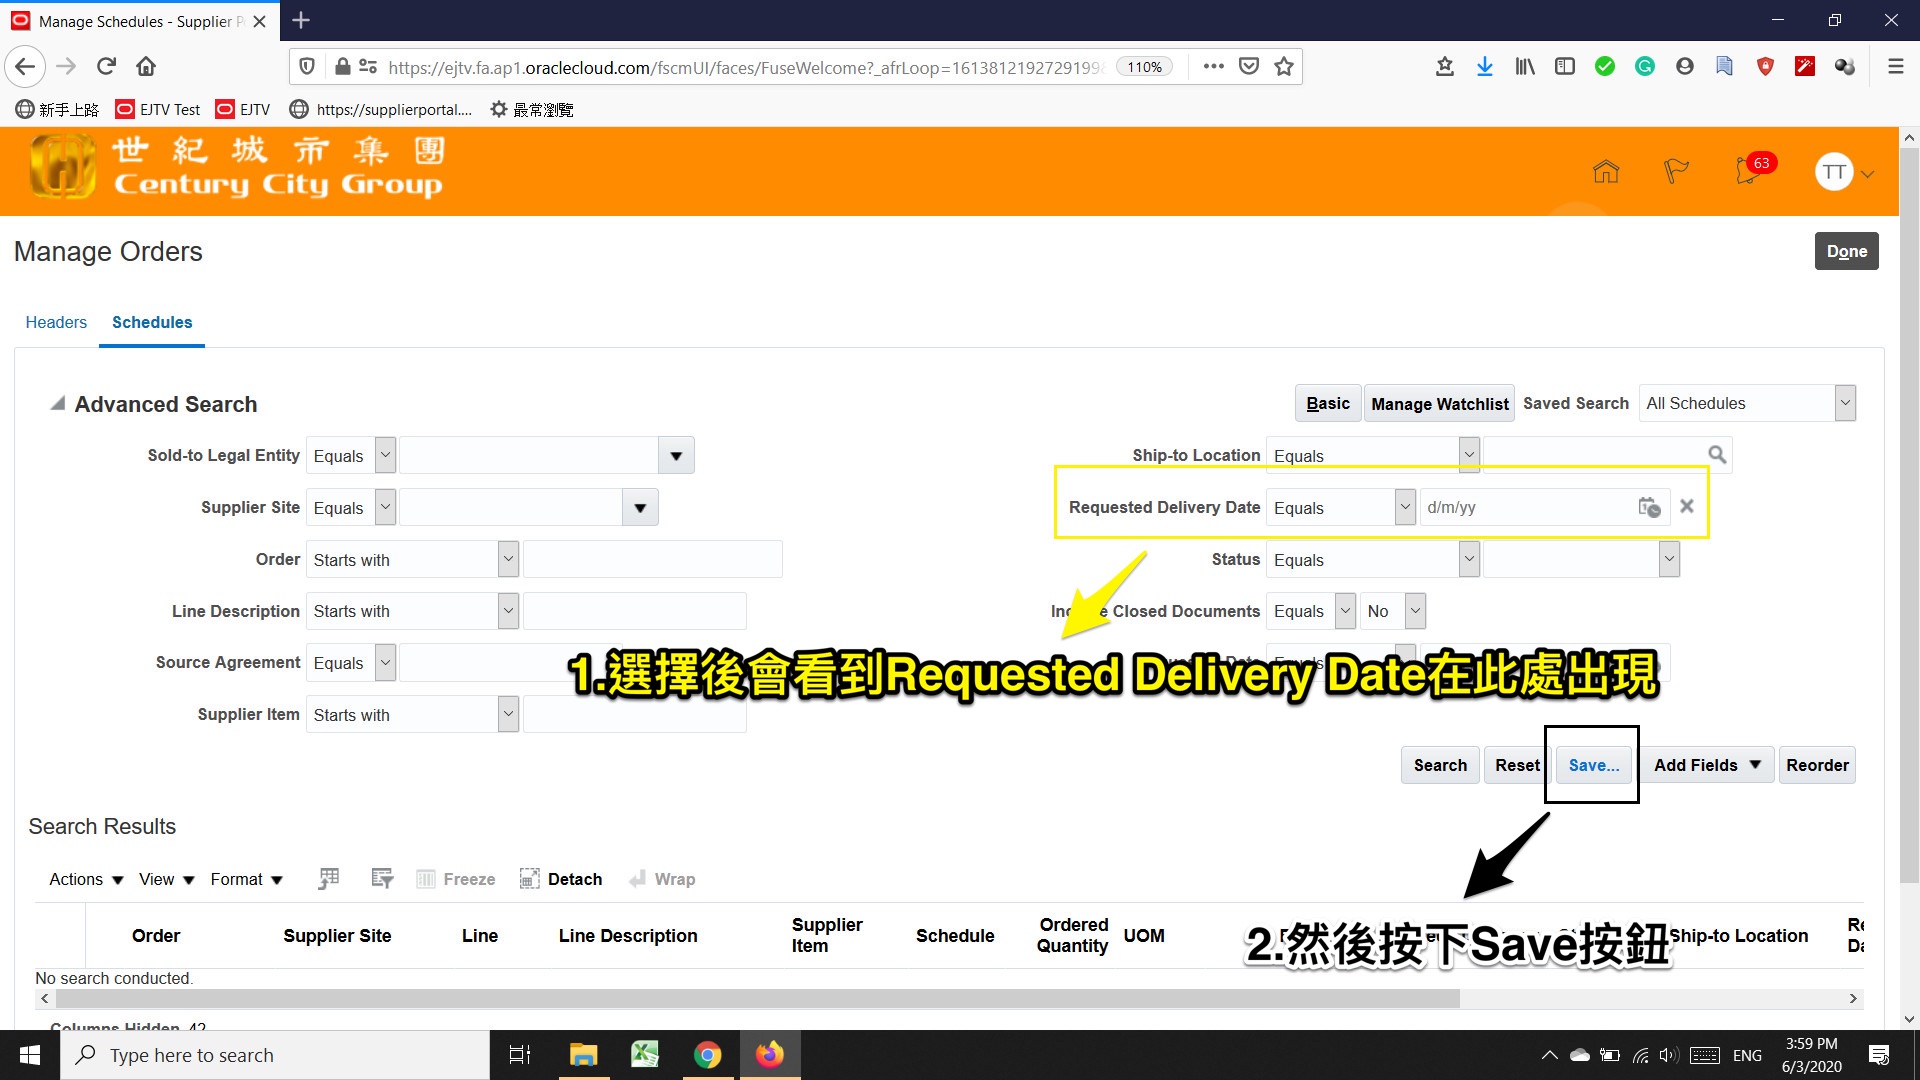1920x1080 pixels.
Task: Sort by the Supplier Site column header
Action: click(x=337, y=935)
